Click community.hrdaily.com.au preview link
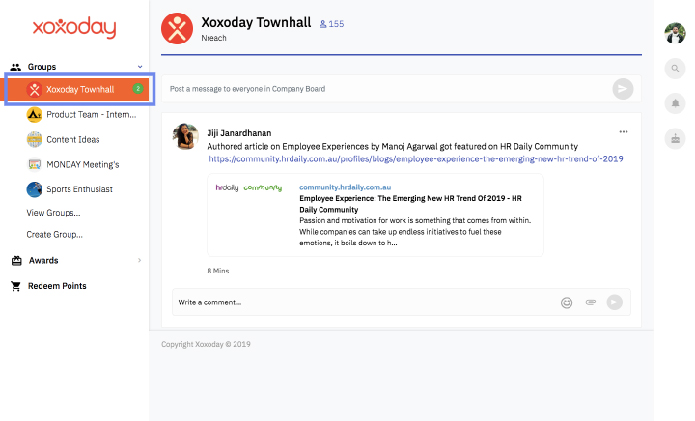This screenshot has width=695, height=421. [x=345, y=187]
